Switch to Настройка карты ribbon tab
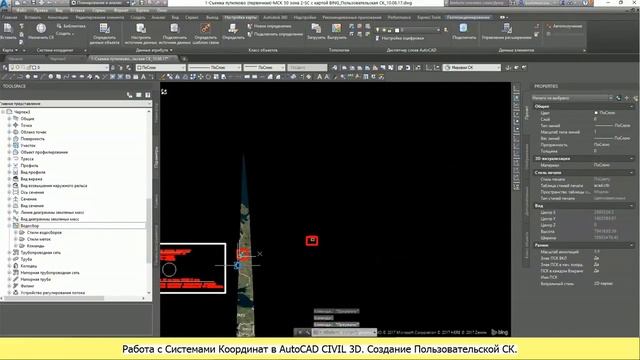640x360 pixels. pos(240,18)
